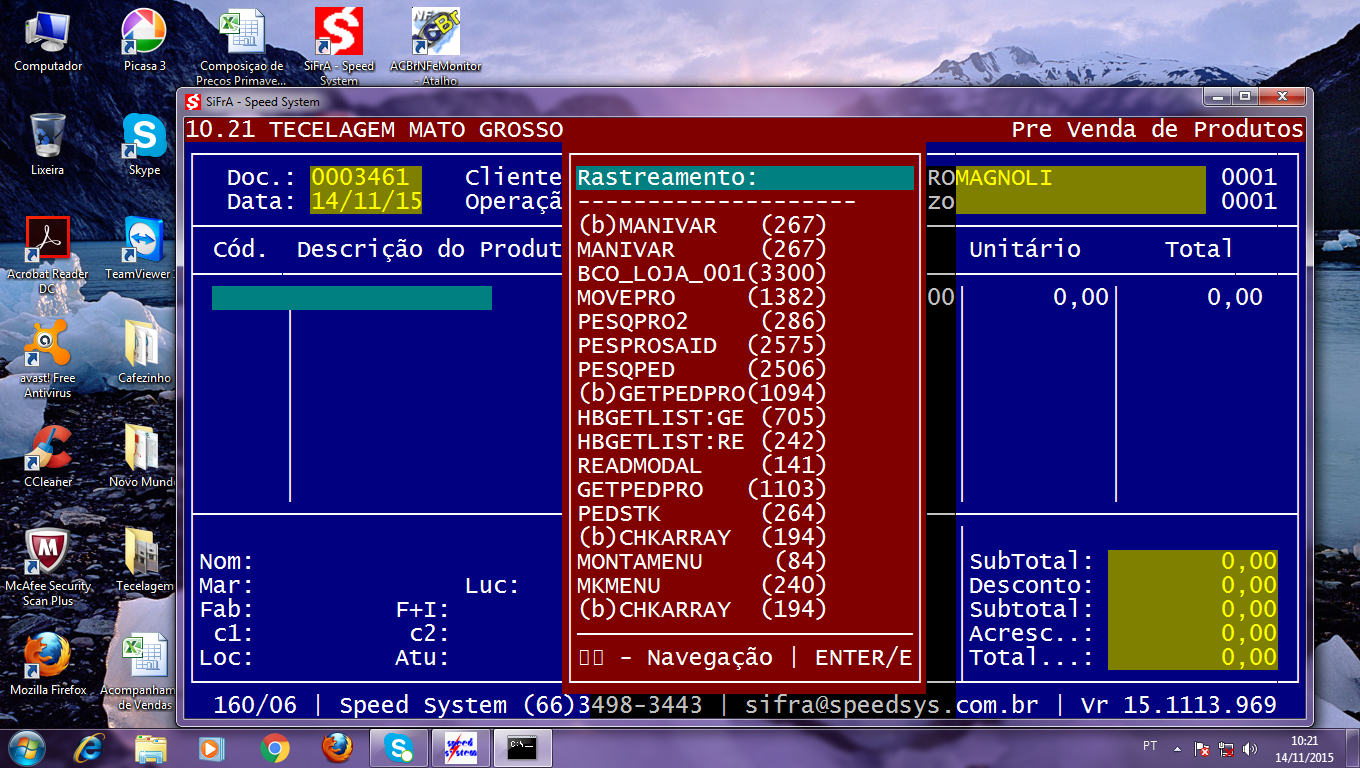The image size is (1360, 768).
Task: Open Windows Explorer from the taskbar
Action: (x=151, y=748)
